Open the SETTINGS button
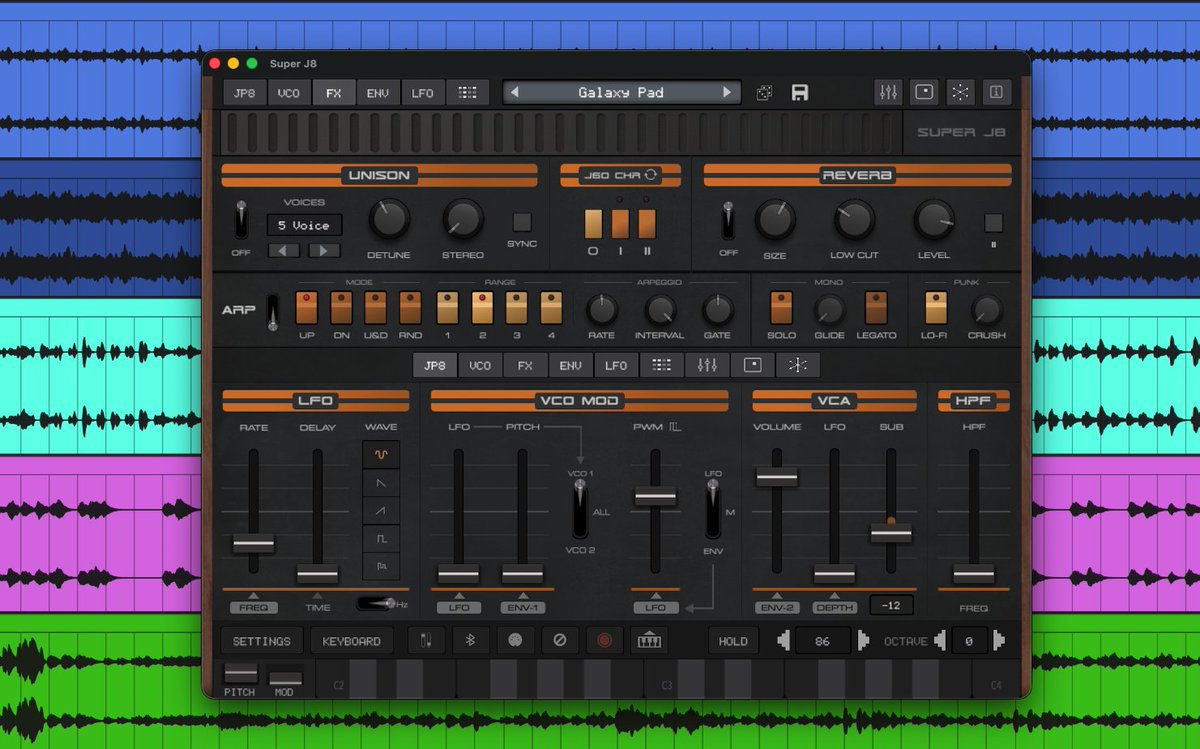This screenshot has height=749, width=1200. click(262, 641)
